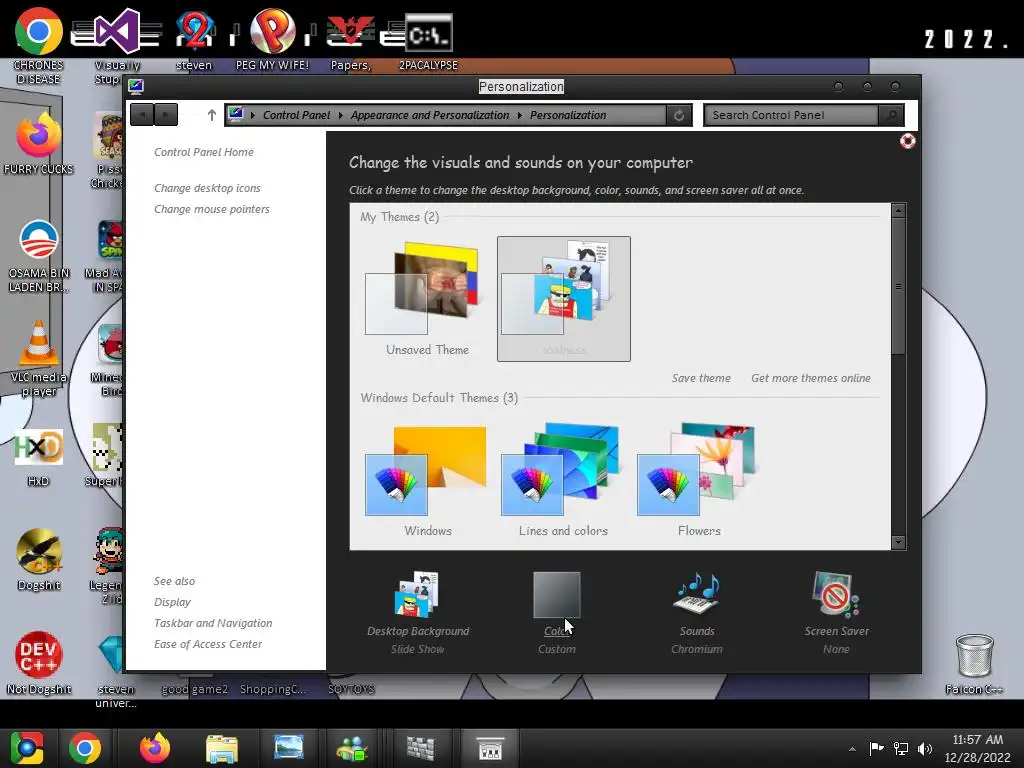Image resolution: width=1024 pixels, height=768 pixels.
Task: Select the second theme in My Themes
Action: [x=564, y=298]
